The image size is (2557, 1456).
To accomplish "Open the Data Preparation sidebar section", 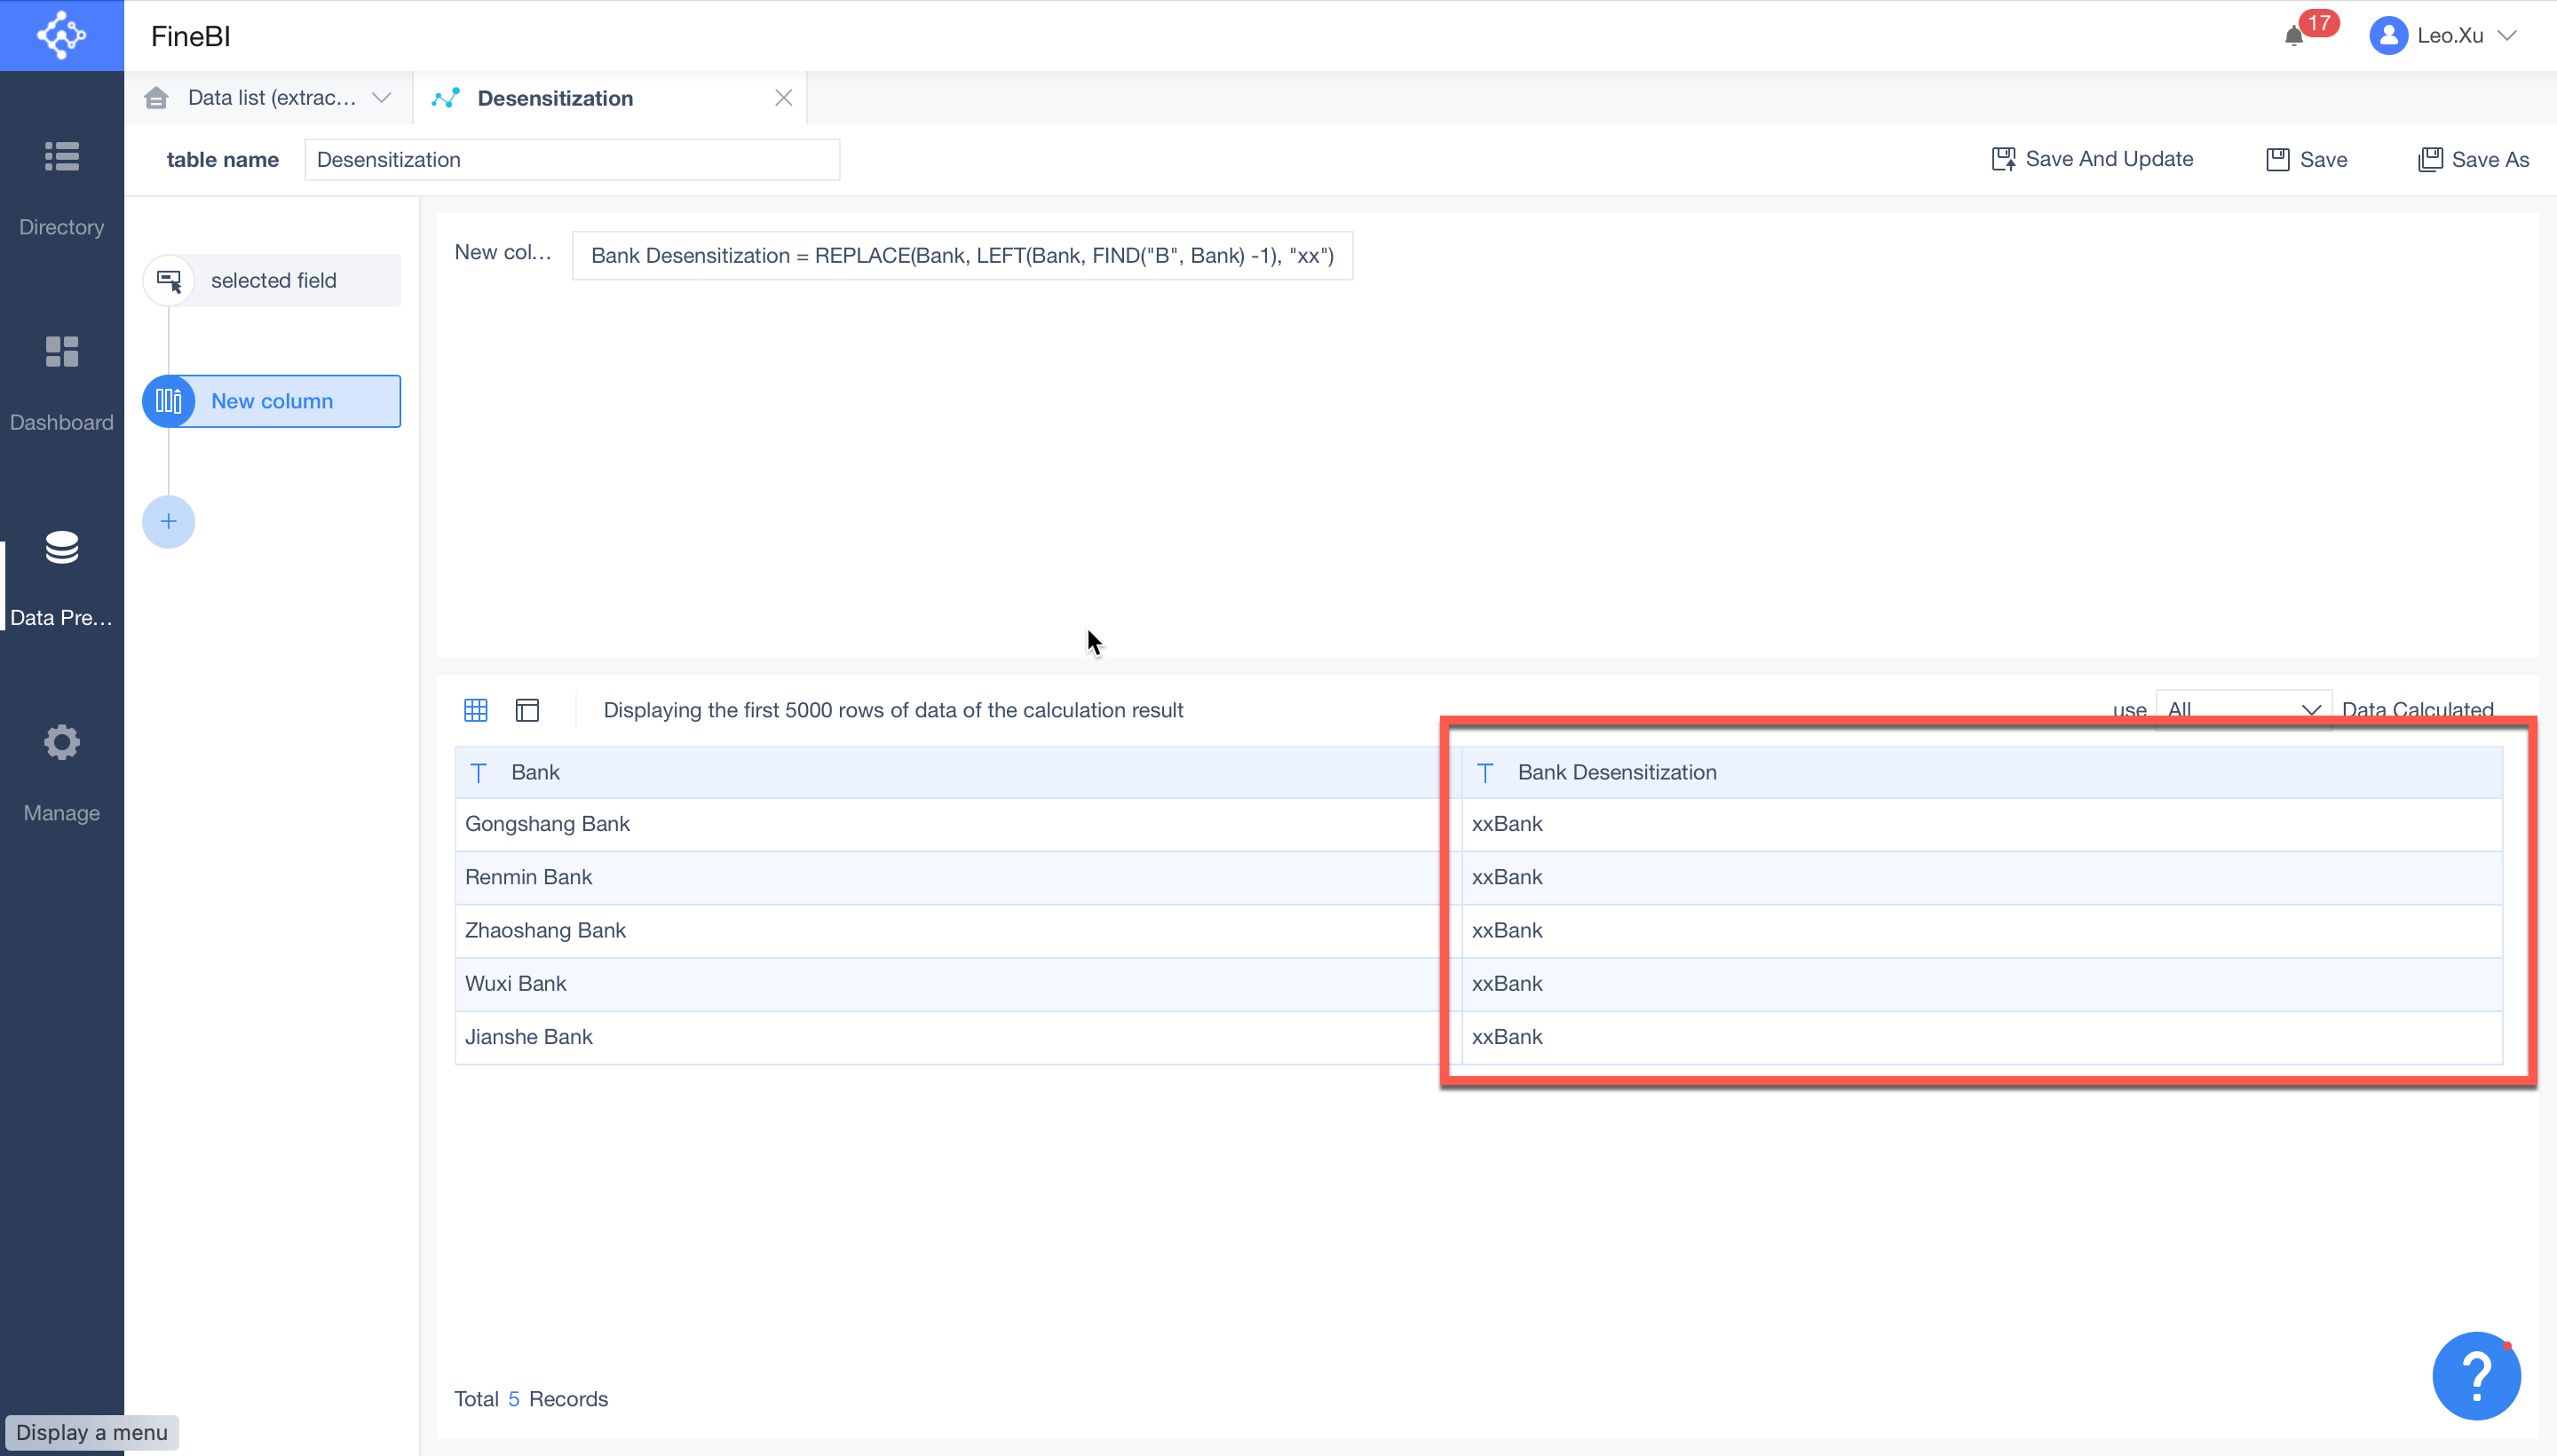I will point(61,578).
